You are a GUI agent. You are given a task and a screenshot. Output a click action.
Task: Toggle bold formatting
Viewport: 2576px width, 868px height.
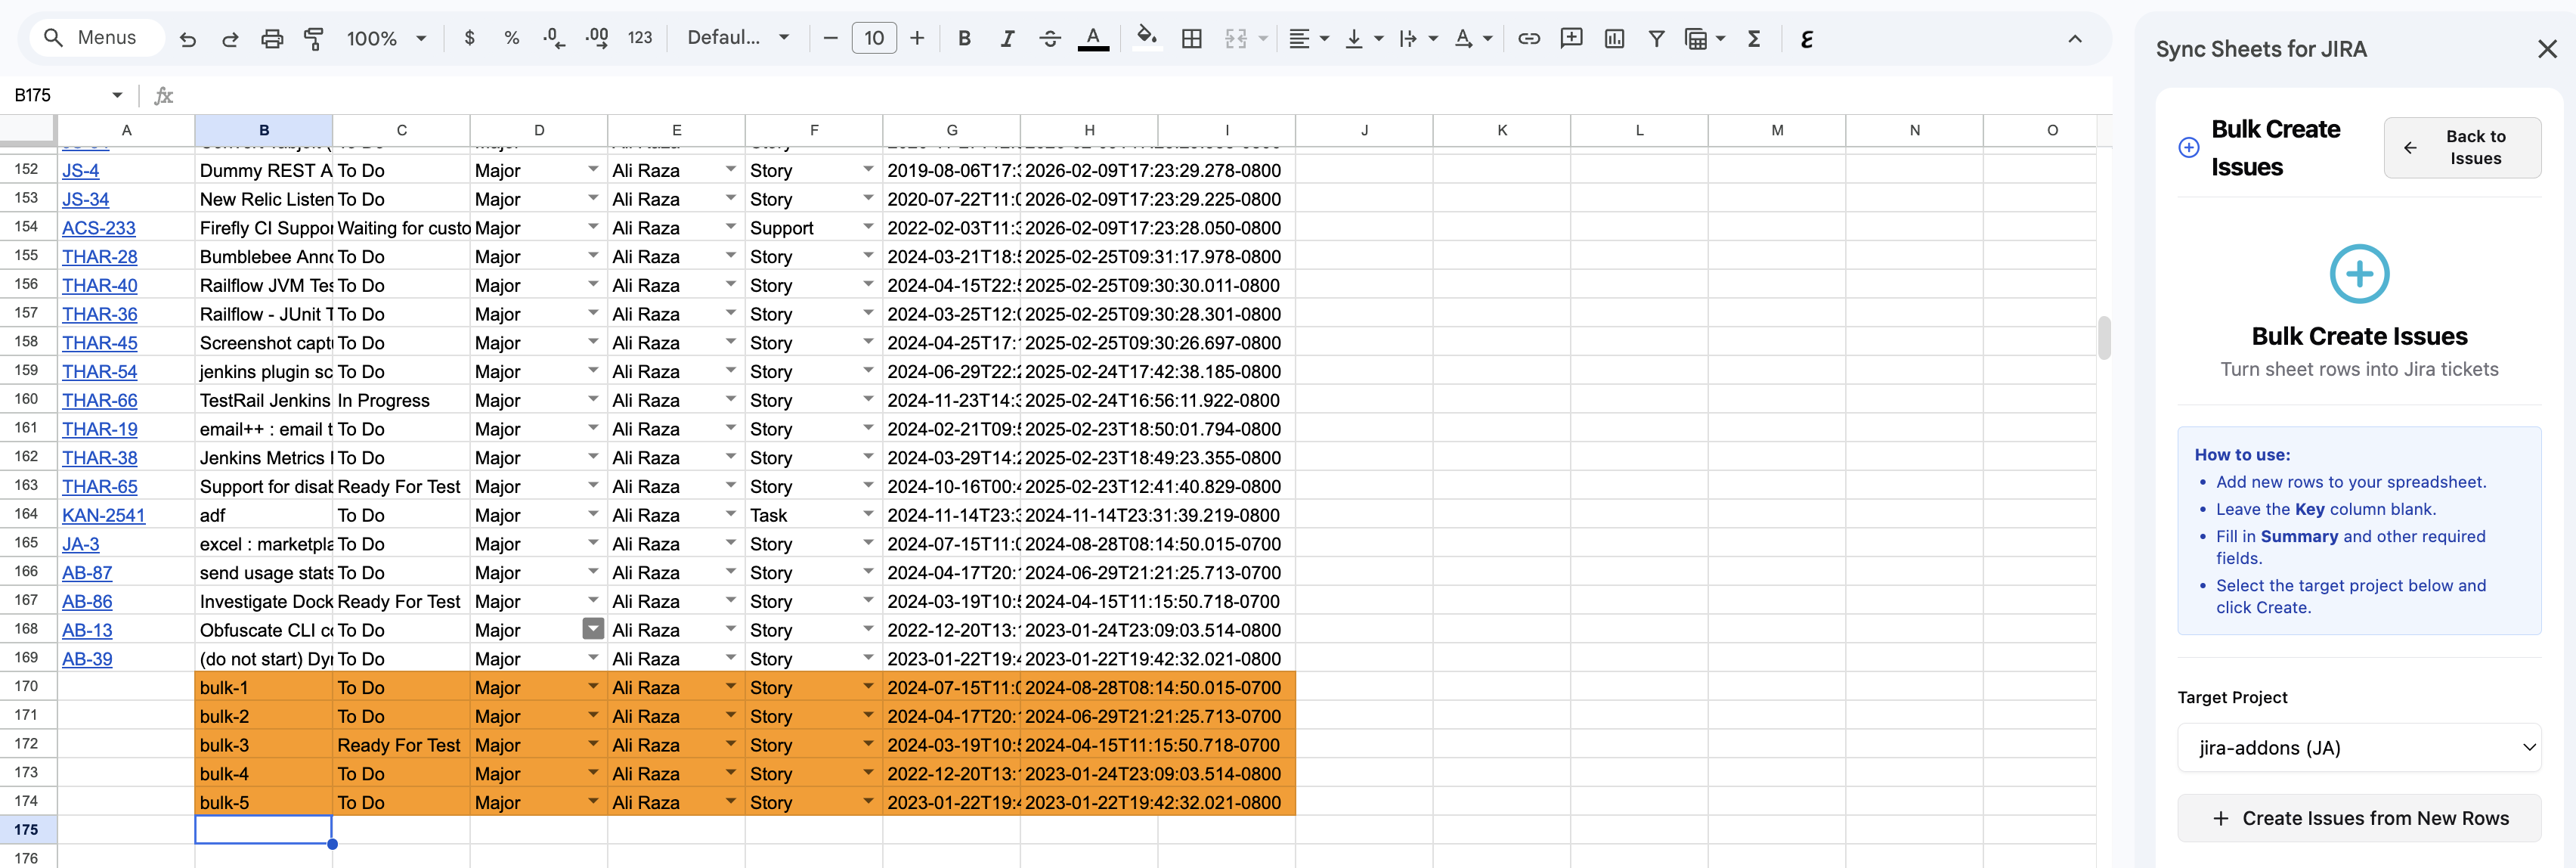tap(964, 38)
